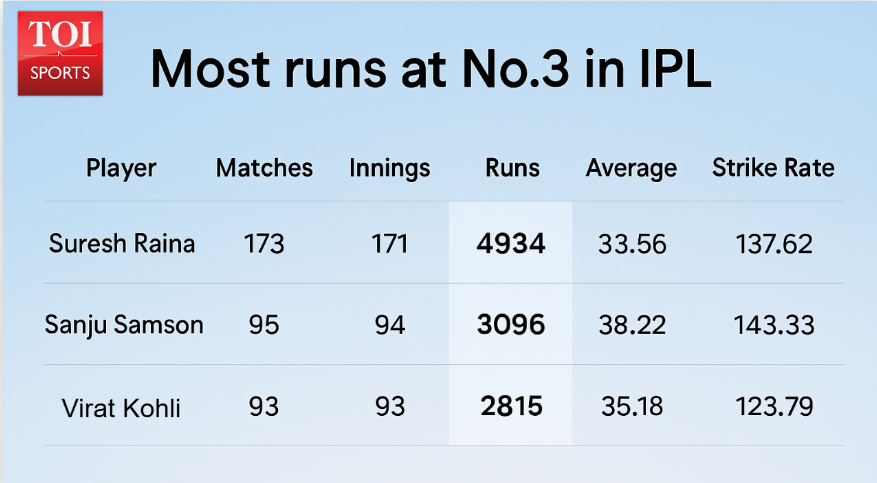
Task: Select the Matches column header
Action: 264,168
